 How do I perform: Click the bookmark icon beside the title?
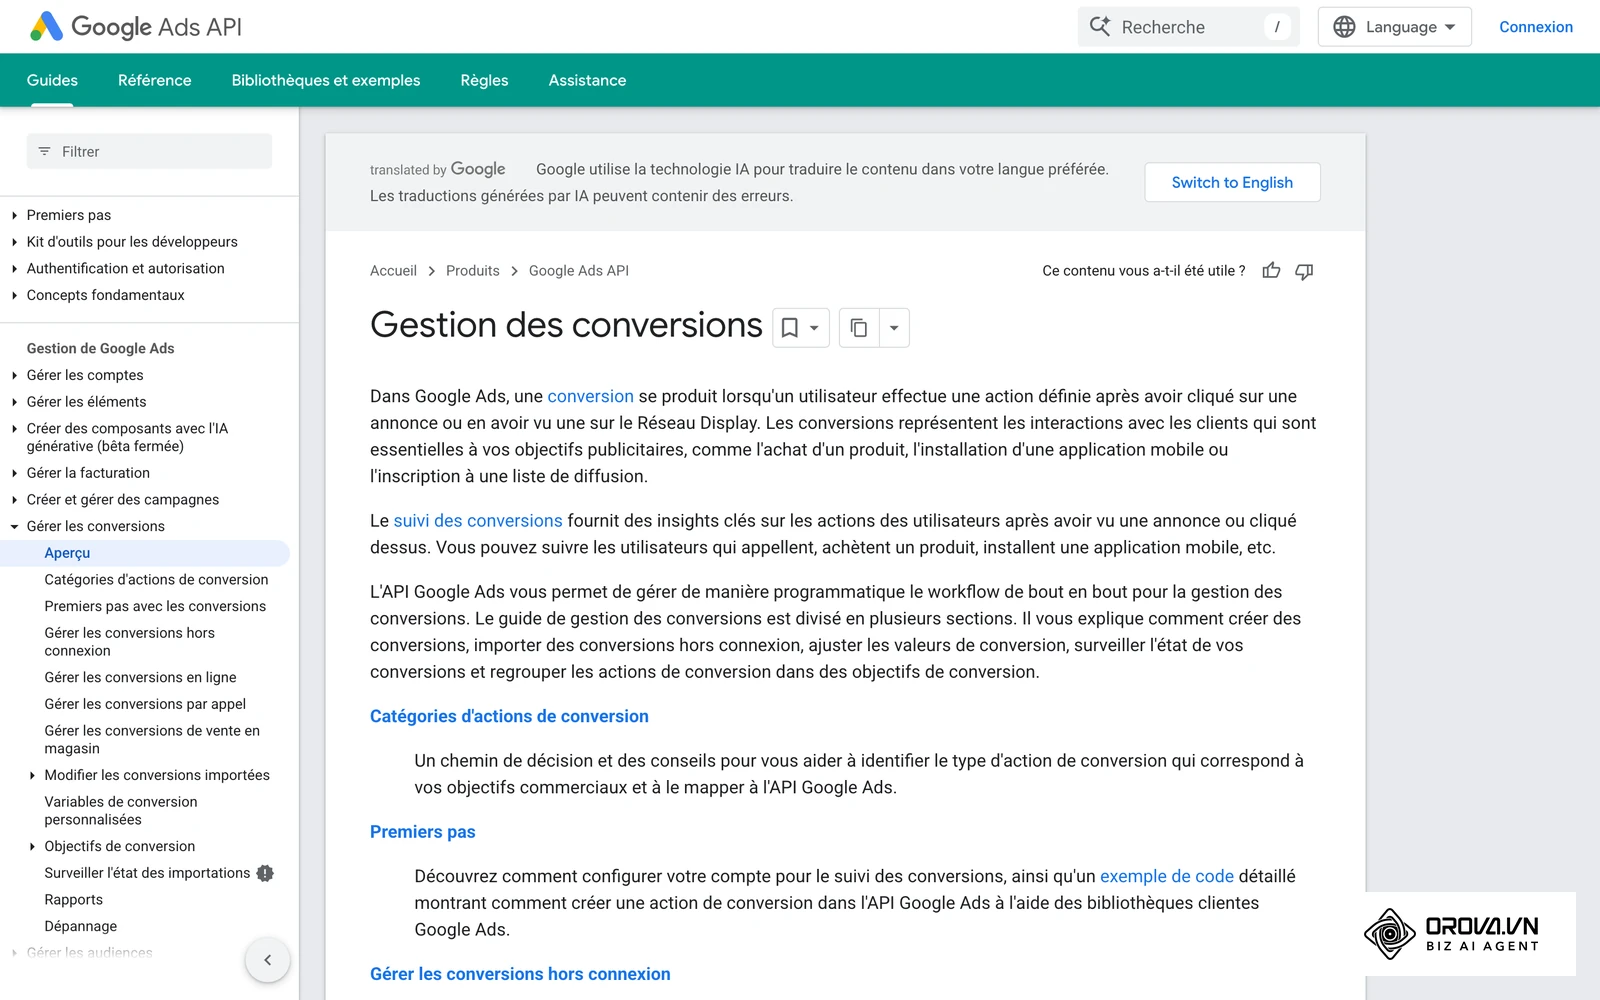click(790, 328)
